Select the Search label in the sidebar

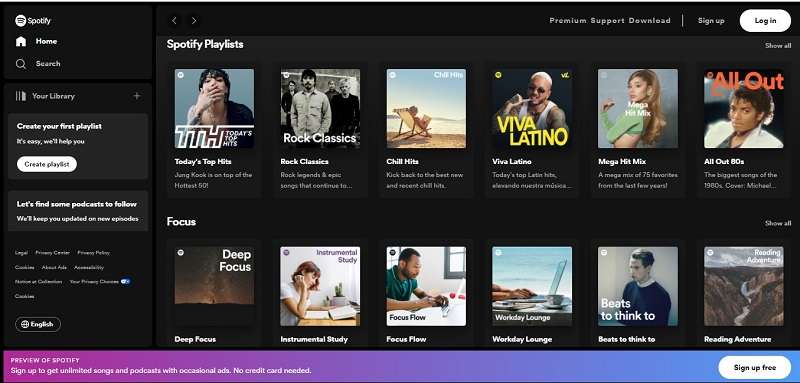[48, 64]
